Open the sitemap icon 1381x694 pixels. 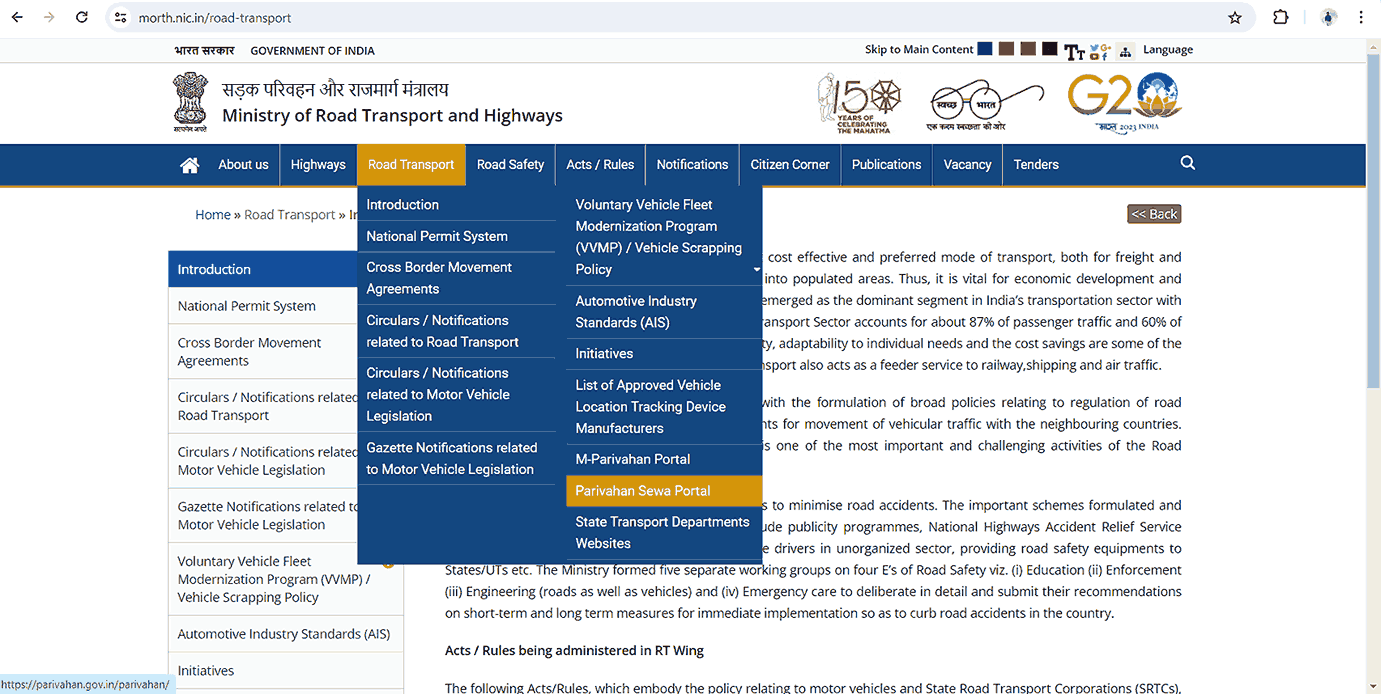[x=1125, y=51]
